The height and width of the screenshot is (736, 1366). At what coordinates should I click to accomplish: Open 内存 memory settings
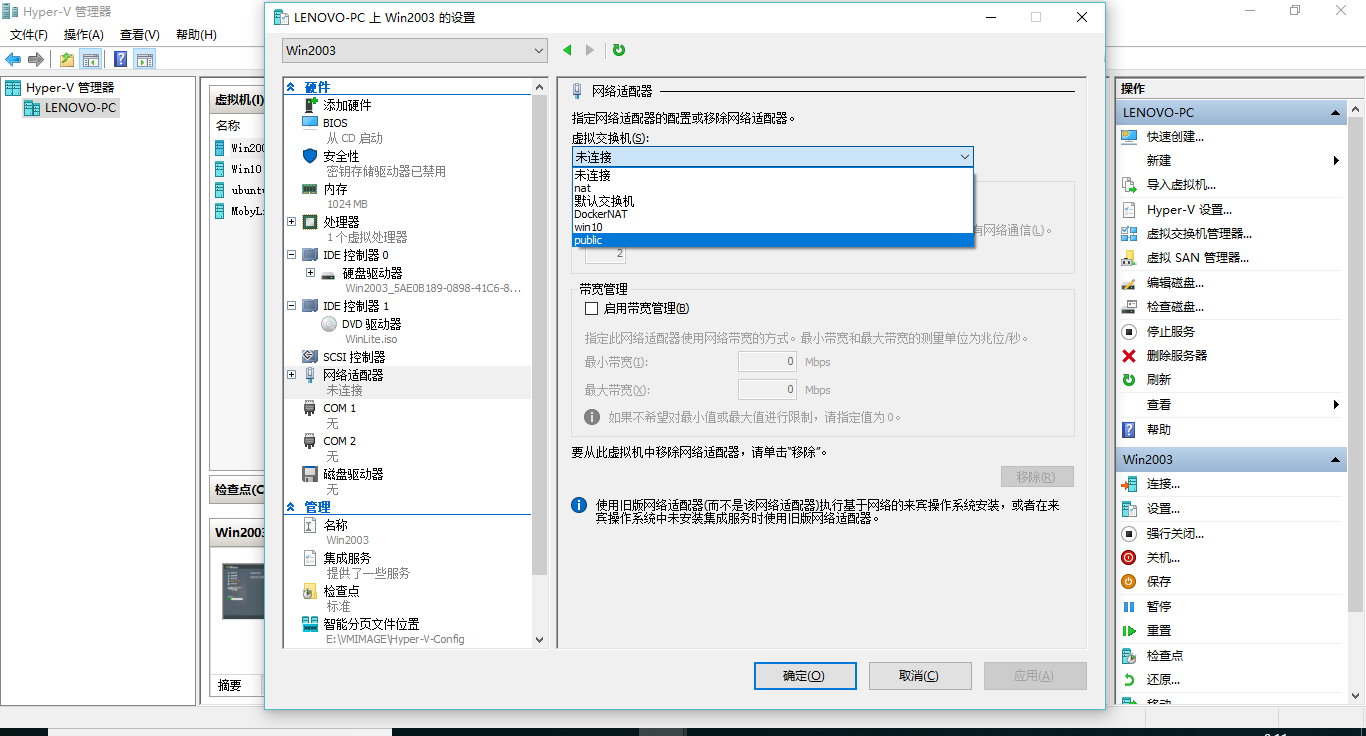pos(335,189)
